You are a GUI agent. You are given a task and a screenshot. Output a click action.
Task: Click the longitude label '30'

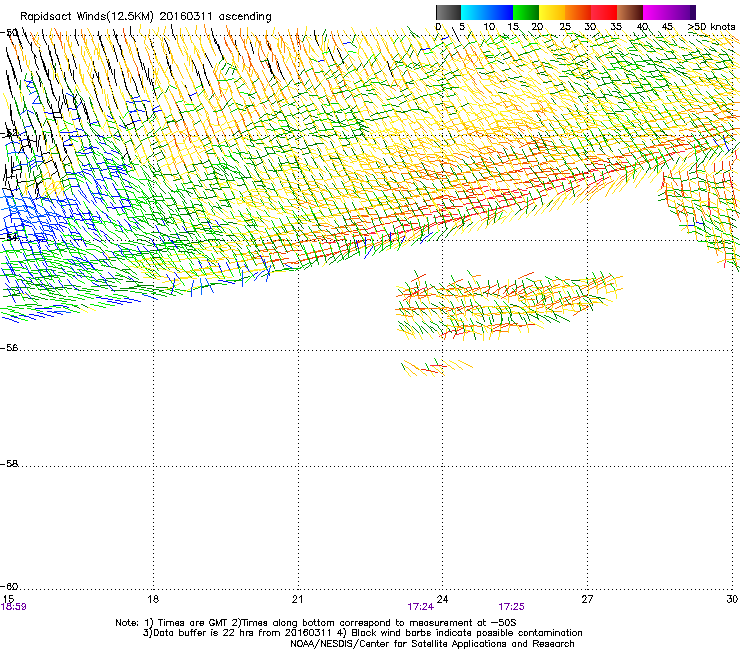(x=732, y=599)
